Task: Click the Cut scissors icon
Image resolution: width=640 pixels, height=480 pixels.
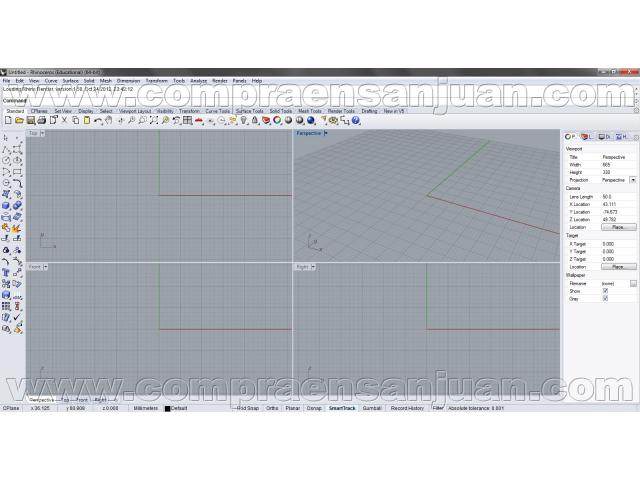Action: [64, 120]
